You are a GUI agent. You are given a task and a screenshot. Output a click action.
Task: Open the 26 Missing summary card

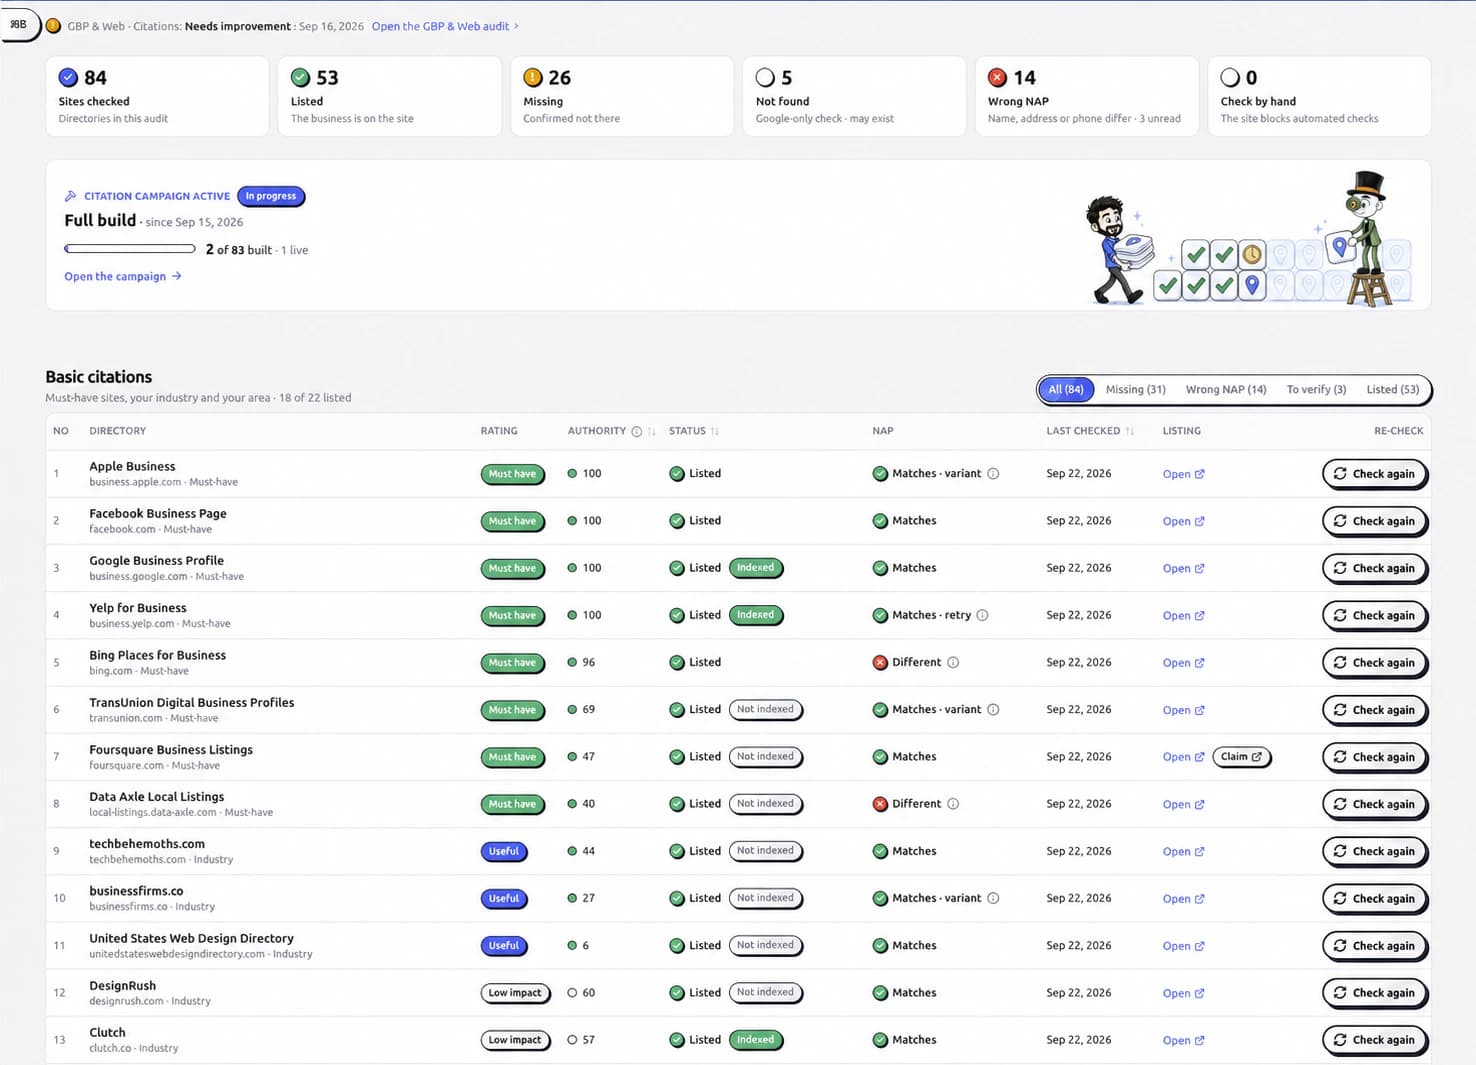pos(622,96)
